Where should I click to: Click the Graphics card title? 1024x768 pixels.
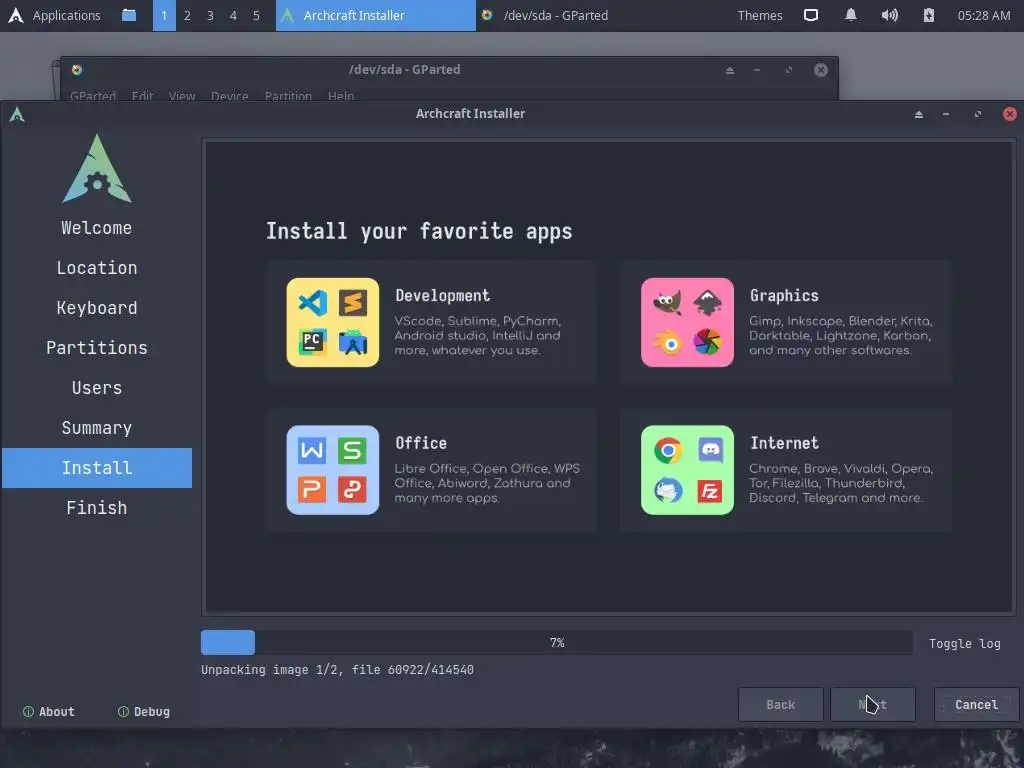(x=784, y=296)
